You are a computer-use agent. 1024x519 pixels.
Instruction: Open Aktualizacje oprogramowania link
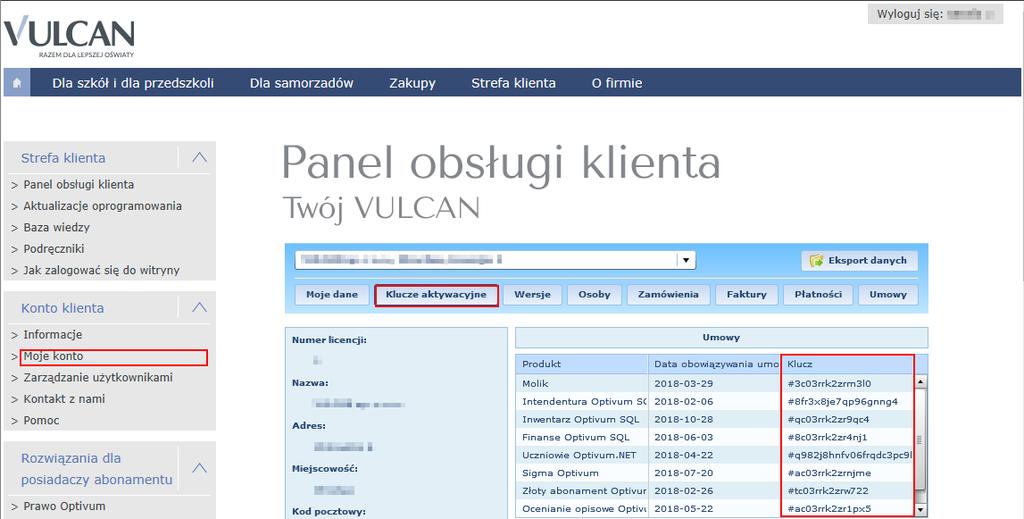103,206
